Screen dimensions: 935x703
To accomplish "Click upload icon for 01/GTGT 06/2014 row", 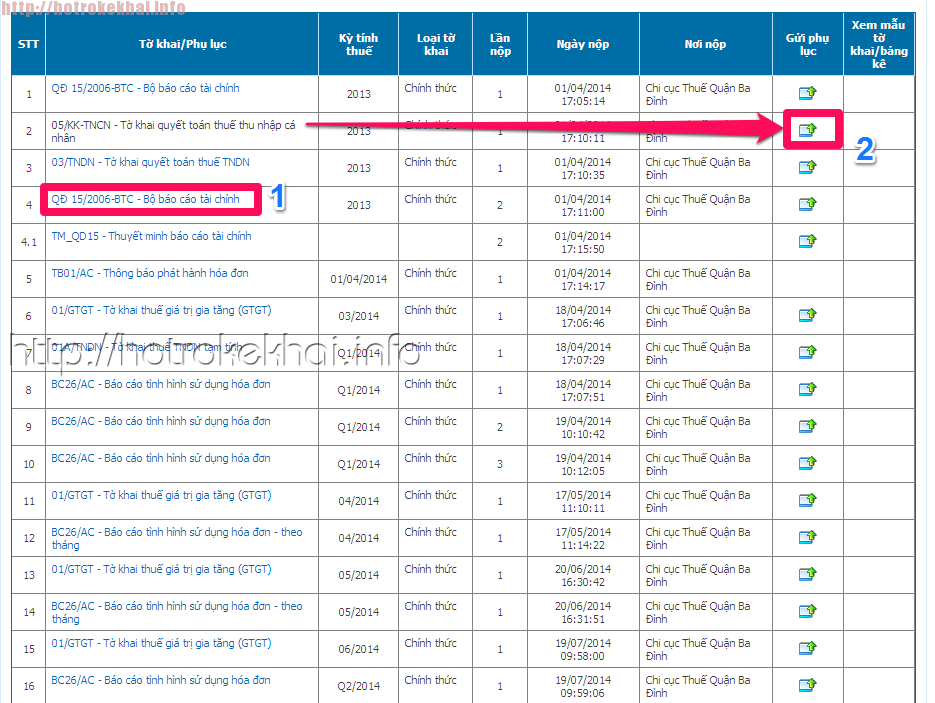I will [x=807, y=648].
